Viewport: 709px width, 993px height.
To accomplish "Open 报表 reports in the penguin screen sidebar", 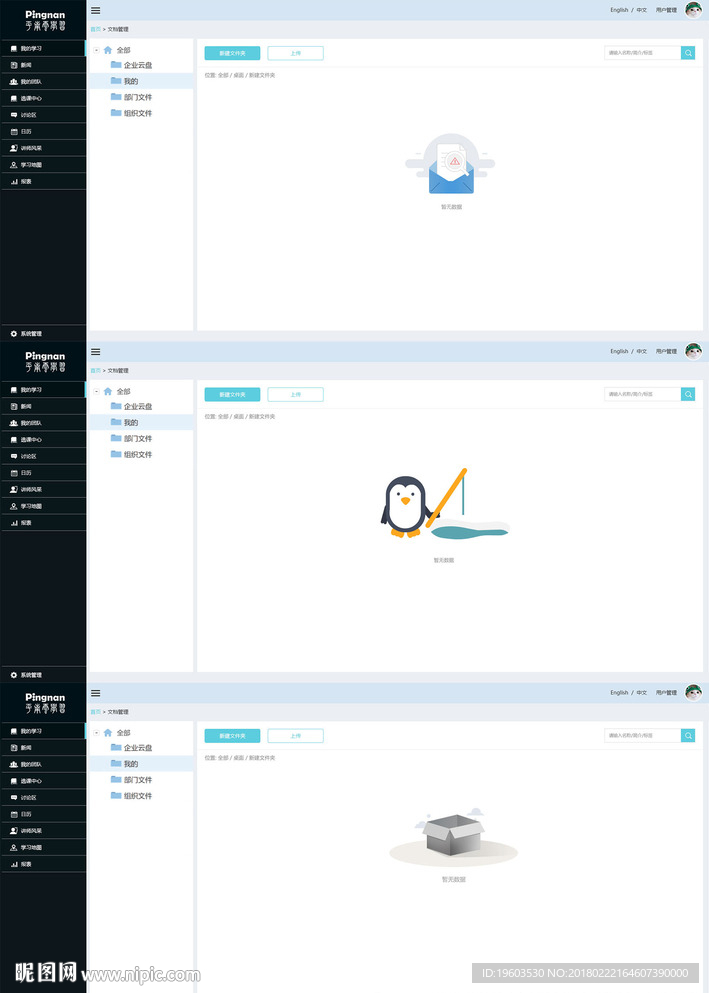I will 42,522.
